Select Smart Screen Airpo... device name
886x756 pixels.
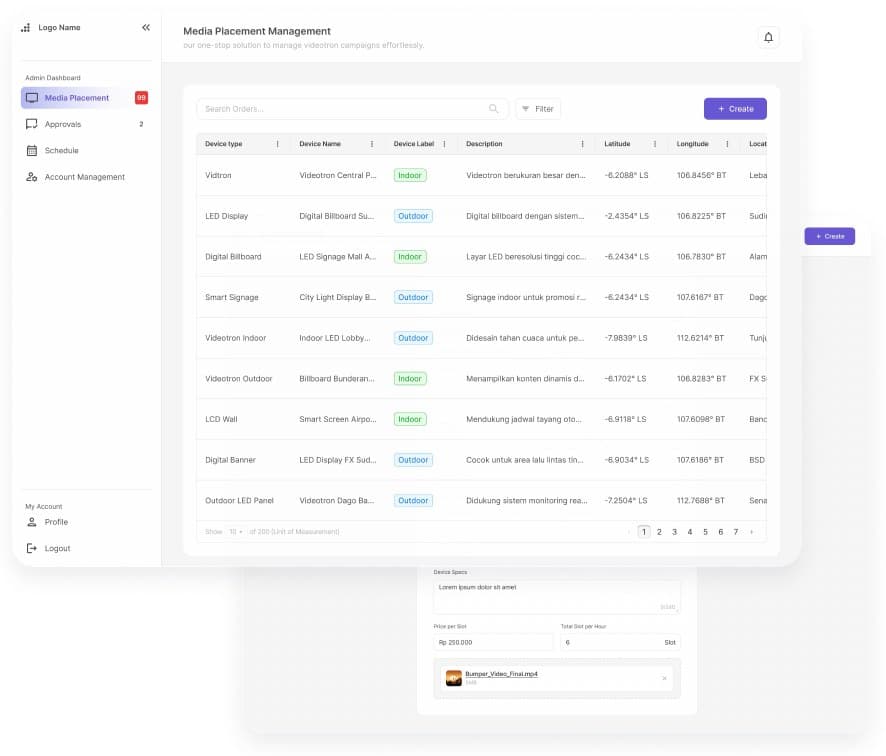click(x=337, y=419)
